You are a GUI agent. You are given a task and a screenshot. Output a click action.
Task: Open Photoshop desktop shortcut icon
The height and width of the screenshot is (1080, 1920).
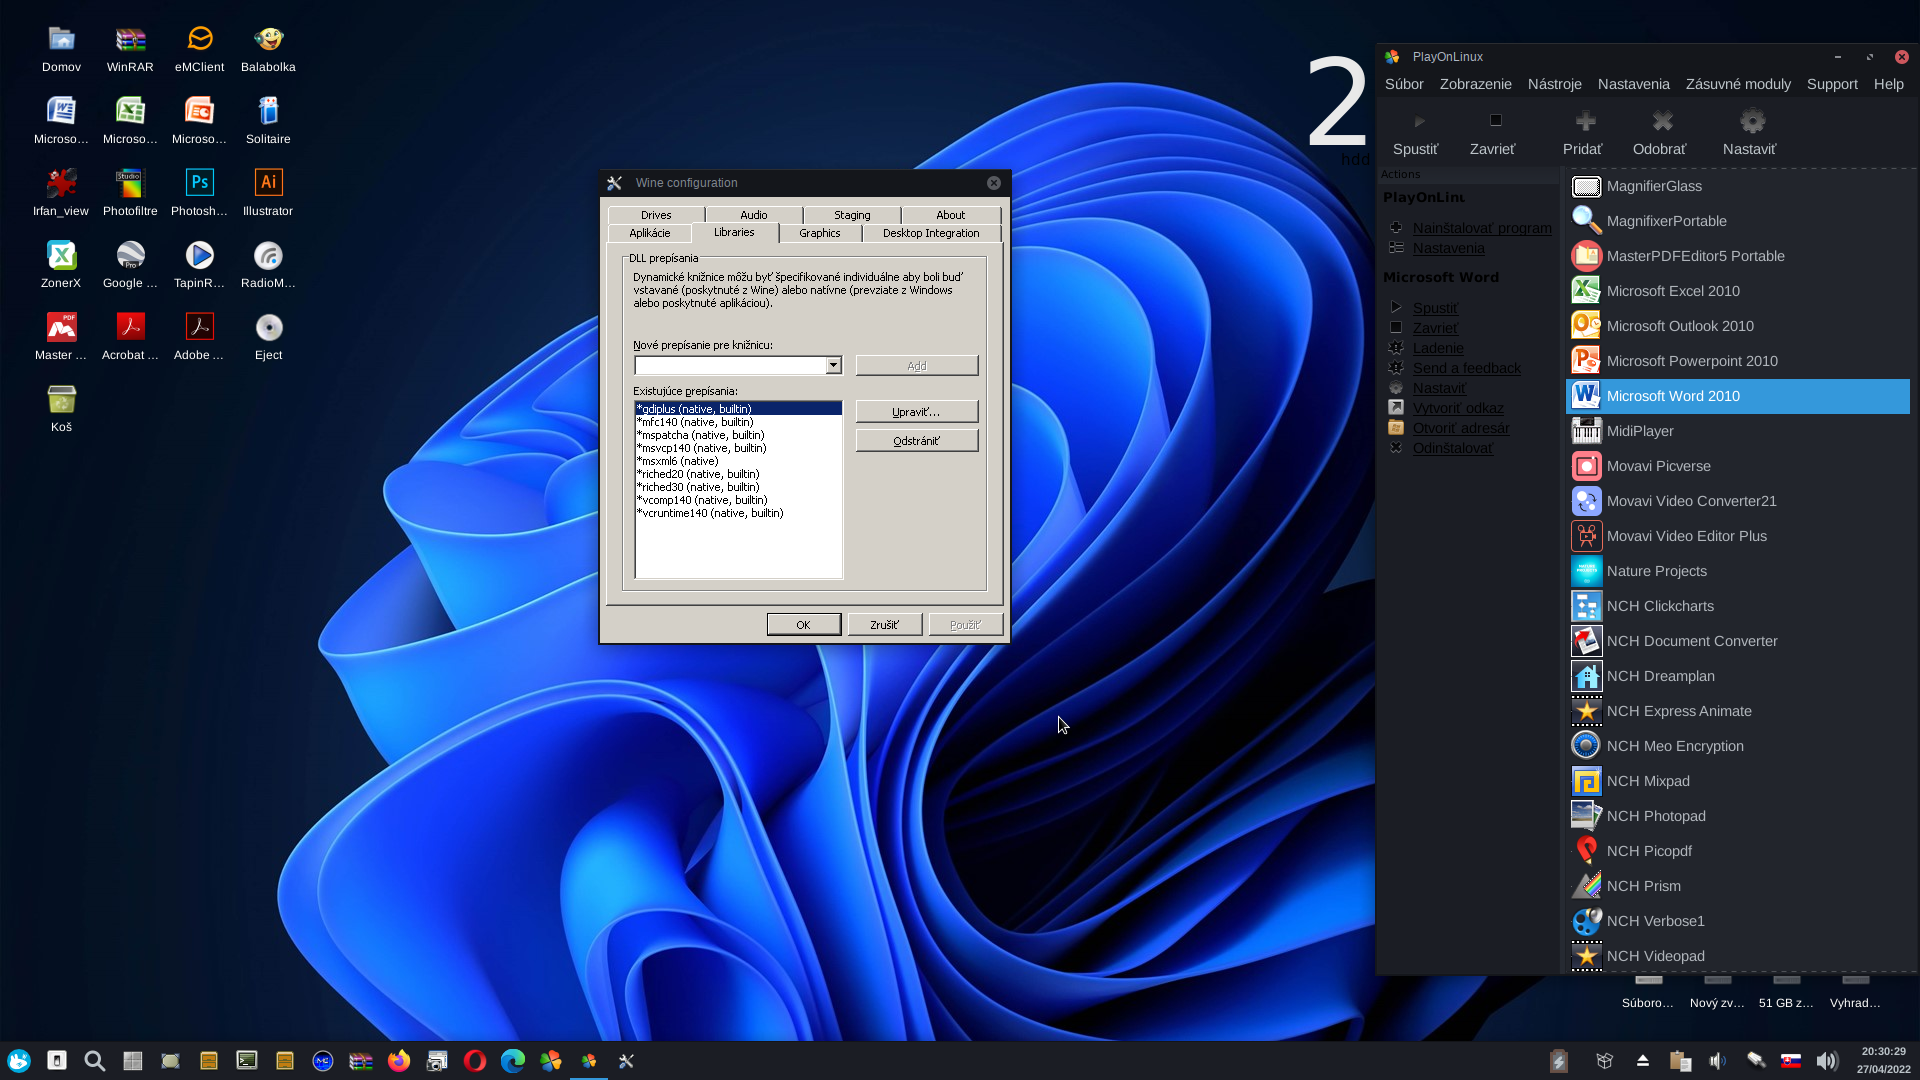pos(199,183)
